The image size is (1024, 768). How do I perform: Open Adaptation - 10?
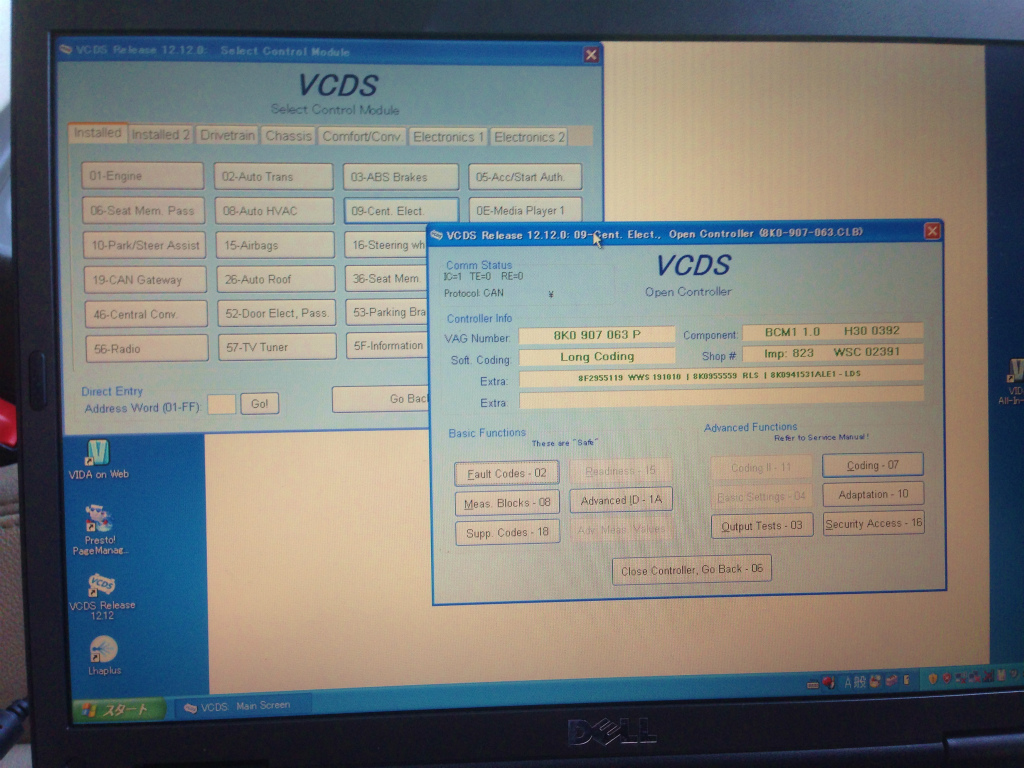873,494
